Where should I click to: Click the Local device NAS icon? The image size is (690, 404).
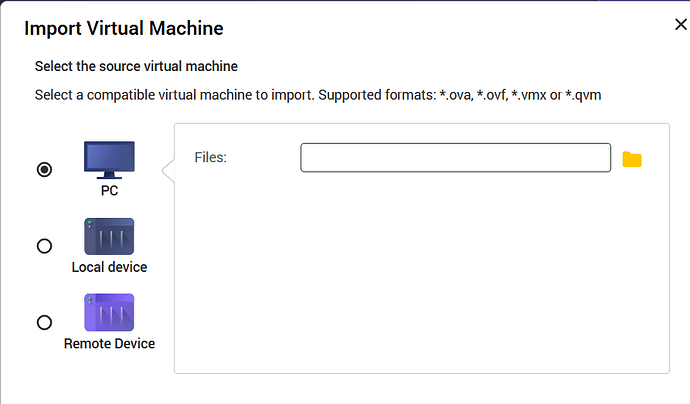pos(109,237)
